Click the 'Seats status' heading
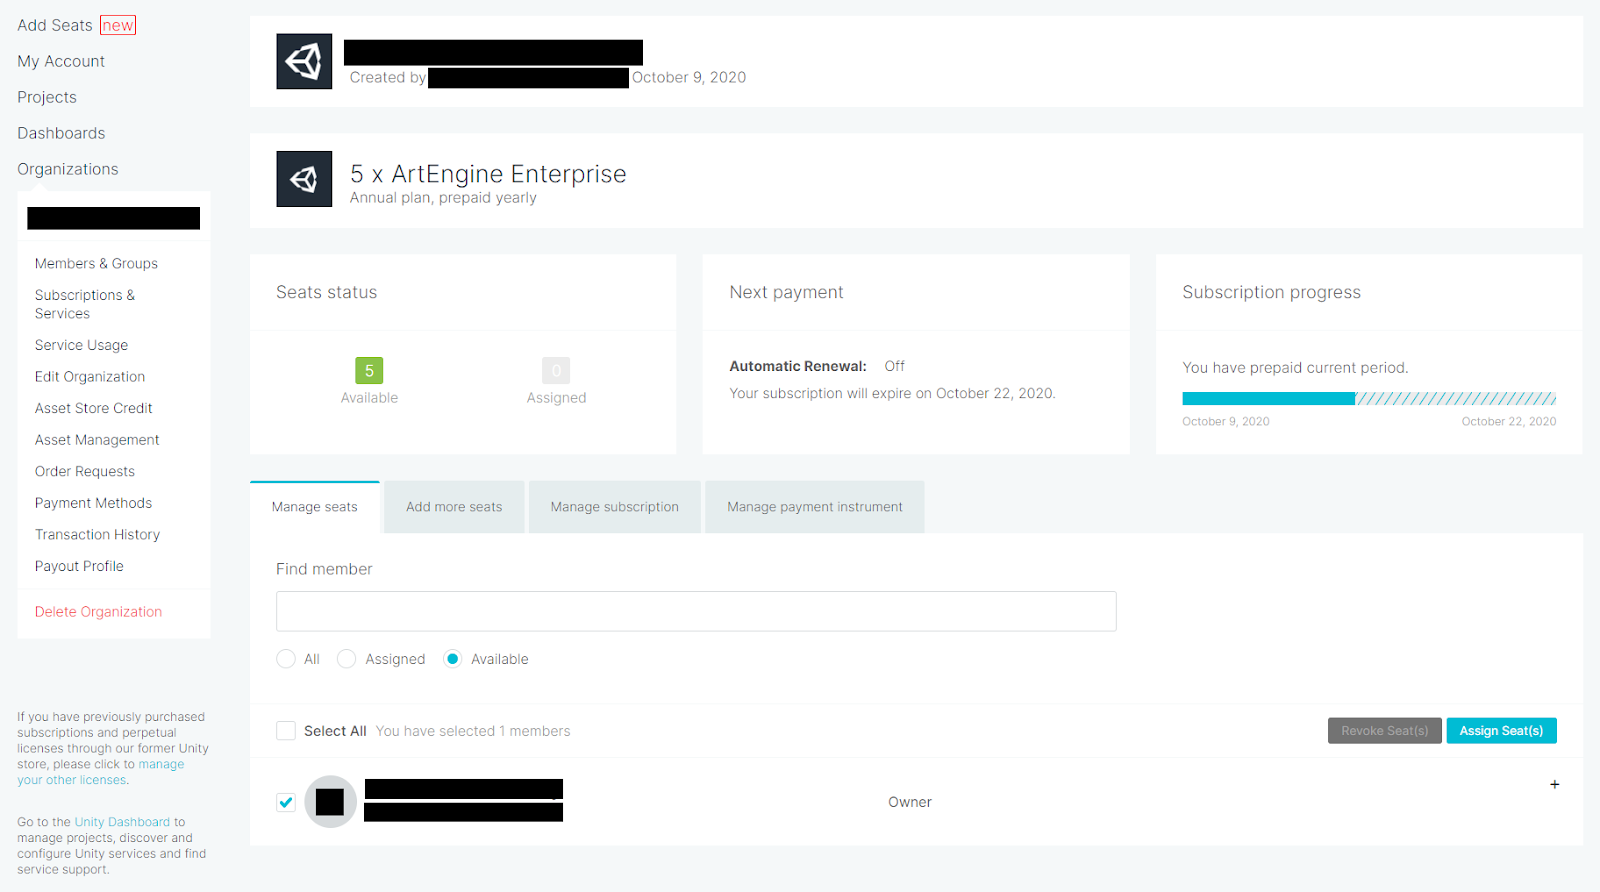The width and height of the screenshot is (1600, 892). click(x=327, y=292)
